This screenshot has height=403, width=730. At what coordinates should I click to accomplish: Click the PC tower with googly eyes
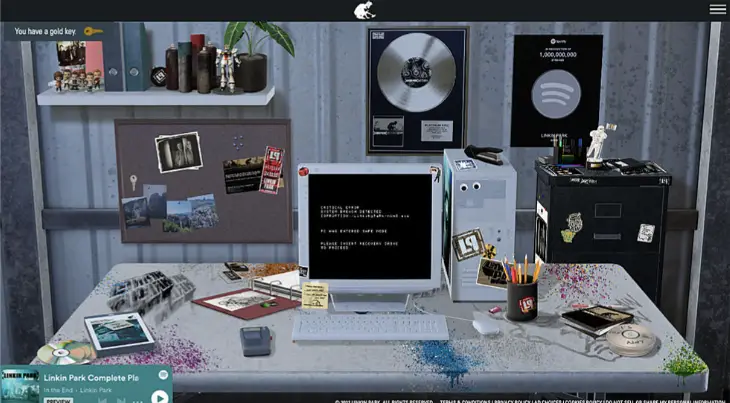[479, 226]
